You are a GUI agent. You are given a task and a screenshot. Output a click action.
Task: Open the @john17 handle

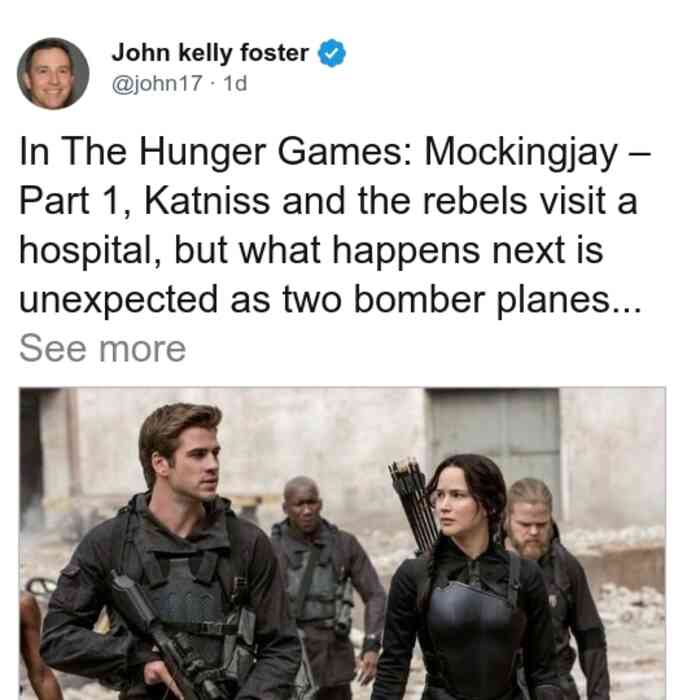(x=157, y=83)
